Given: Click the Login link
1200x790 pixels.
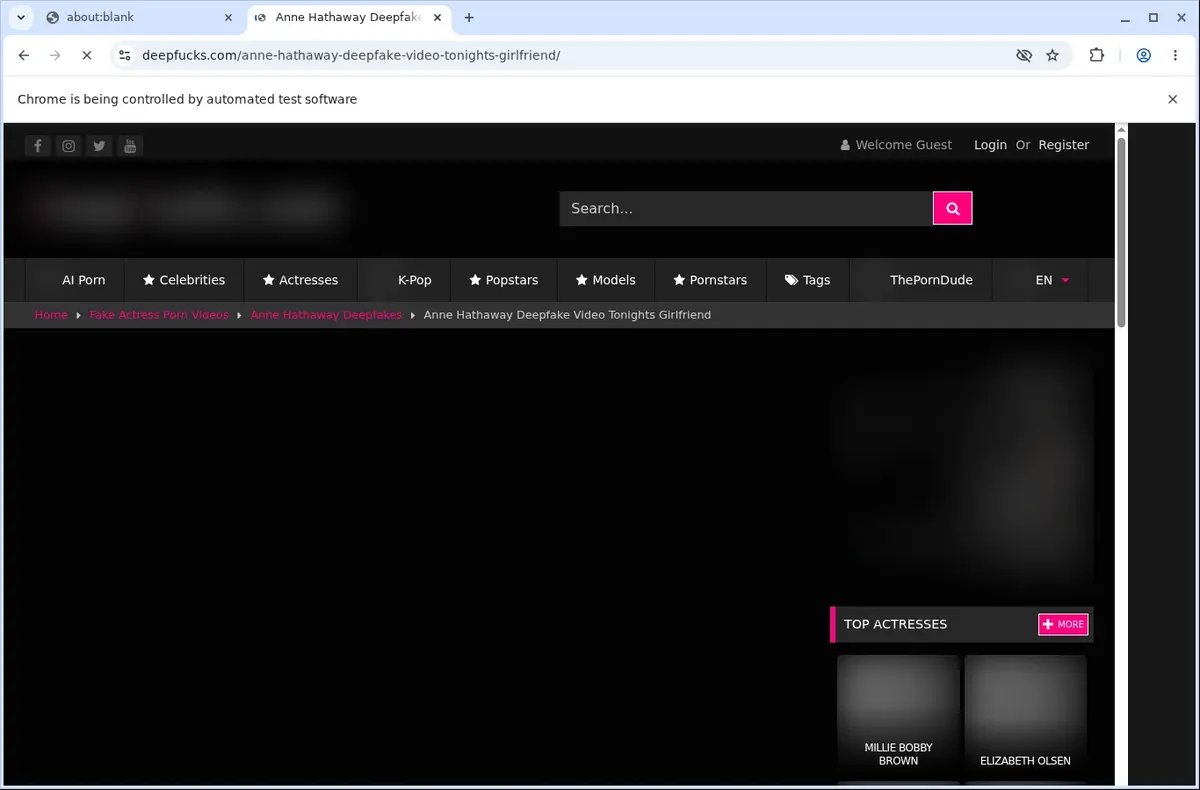Looking at the screenshot, I should point(990,145).
